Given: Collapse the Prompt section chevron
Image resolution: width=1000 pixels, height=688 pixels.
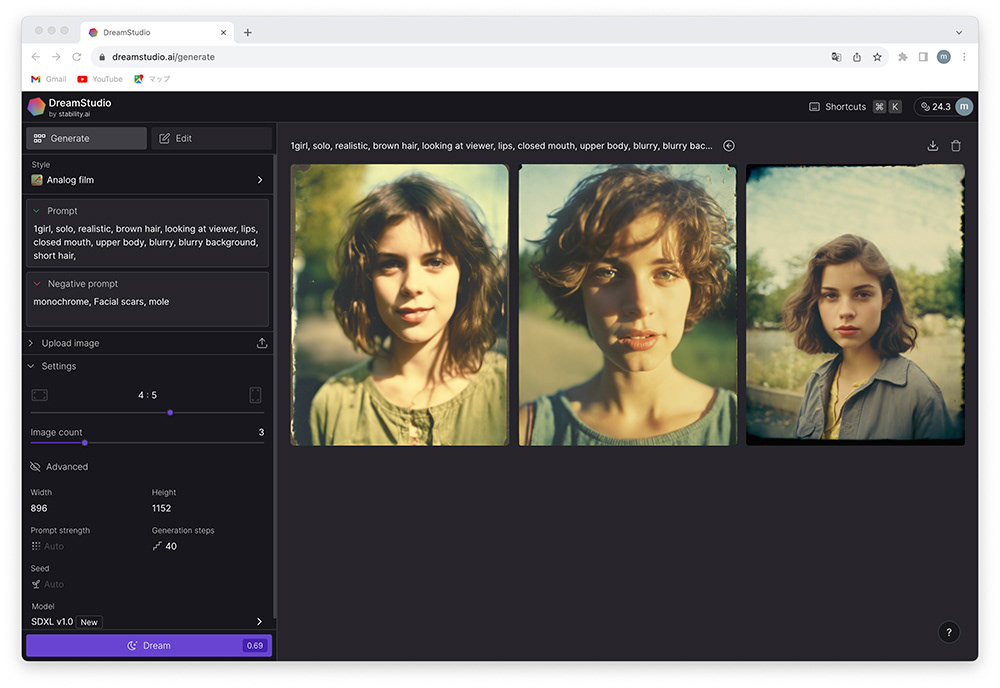Looking at the screenshot, I should 36,210.
